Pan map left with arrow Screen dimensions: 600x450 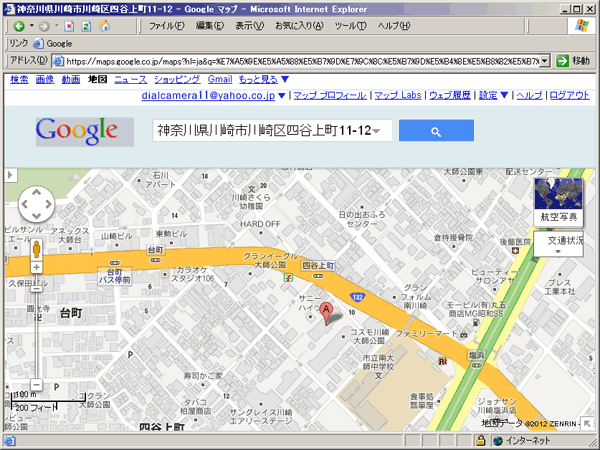point(25,204)
